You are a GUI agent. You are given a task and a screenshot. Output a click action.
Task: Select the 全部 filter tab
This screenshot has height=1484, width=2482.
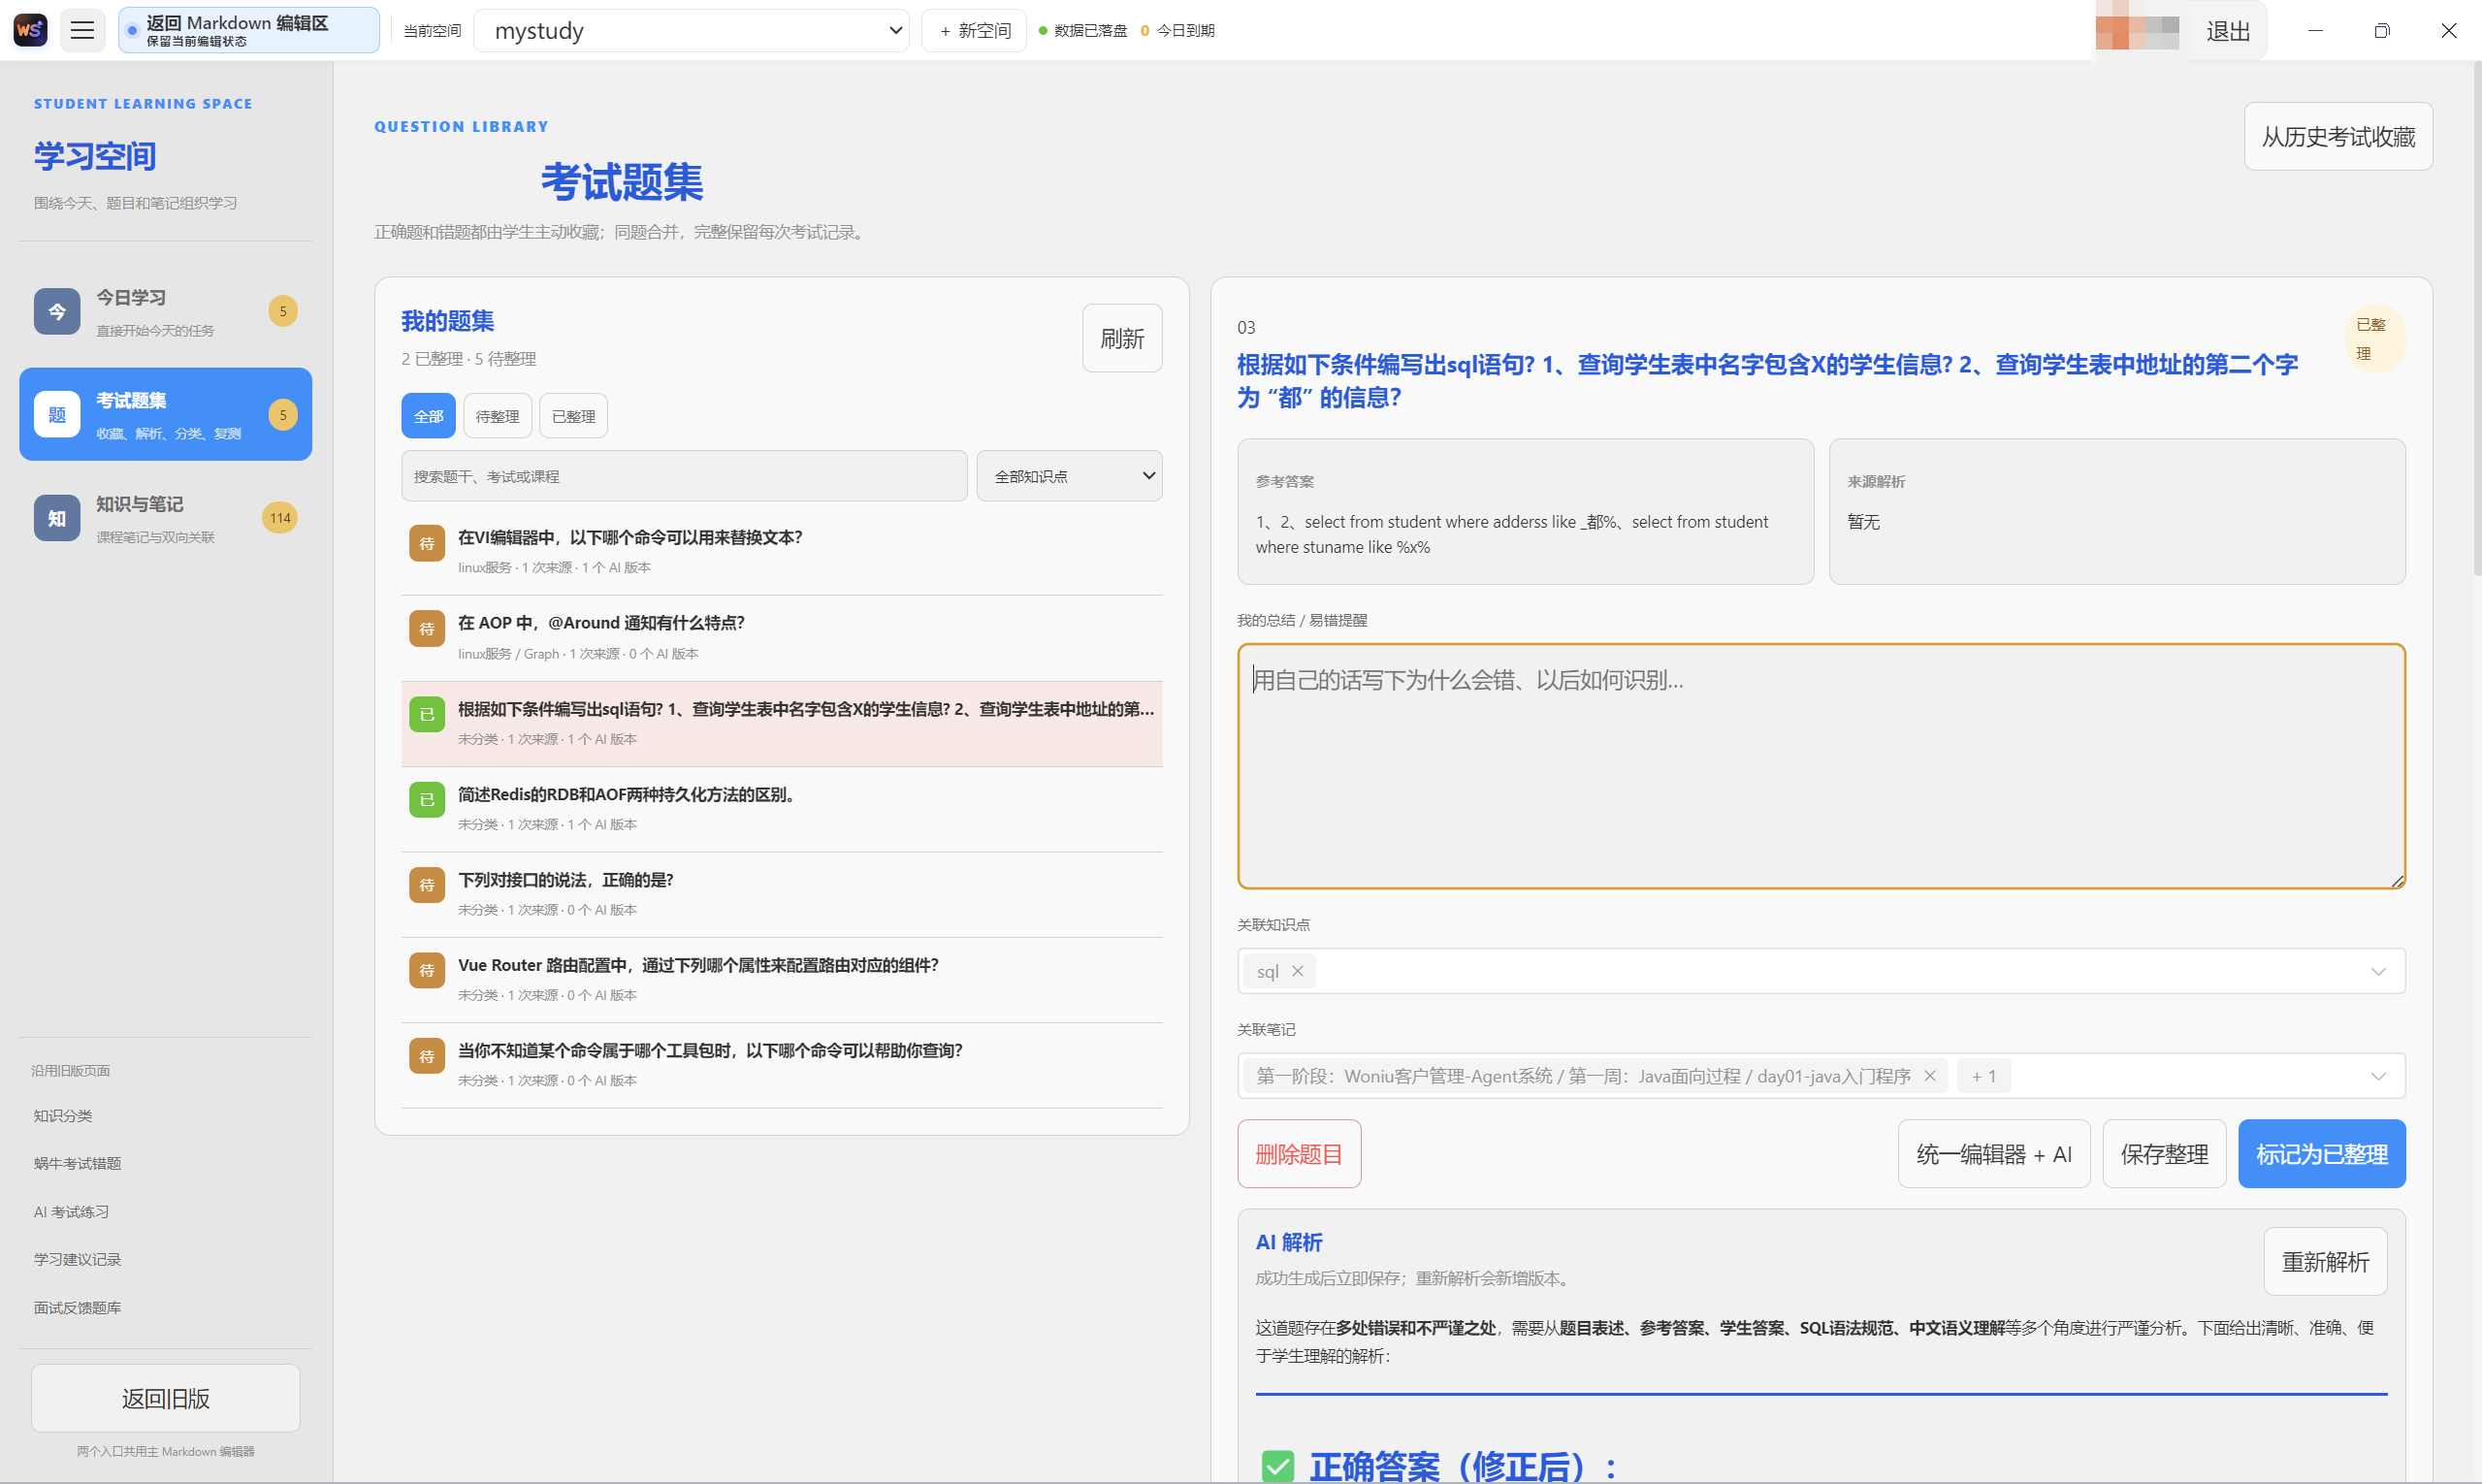coord(428,416)
